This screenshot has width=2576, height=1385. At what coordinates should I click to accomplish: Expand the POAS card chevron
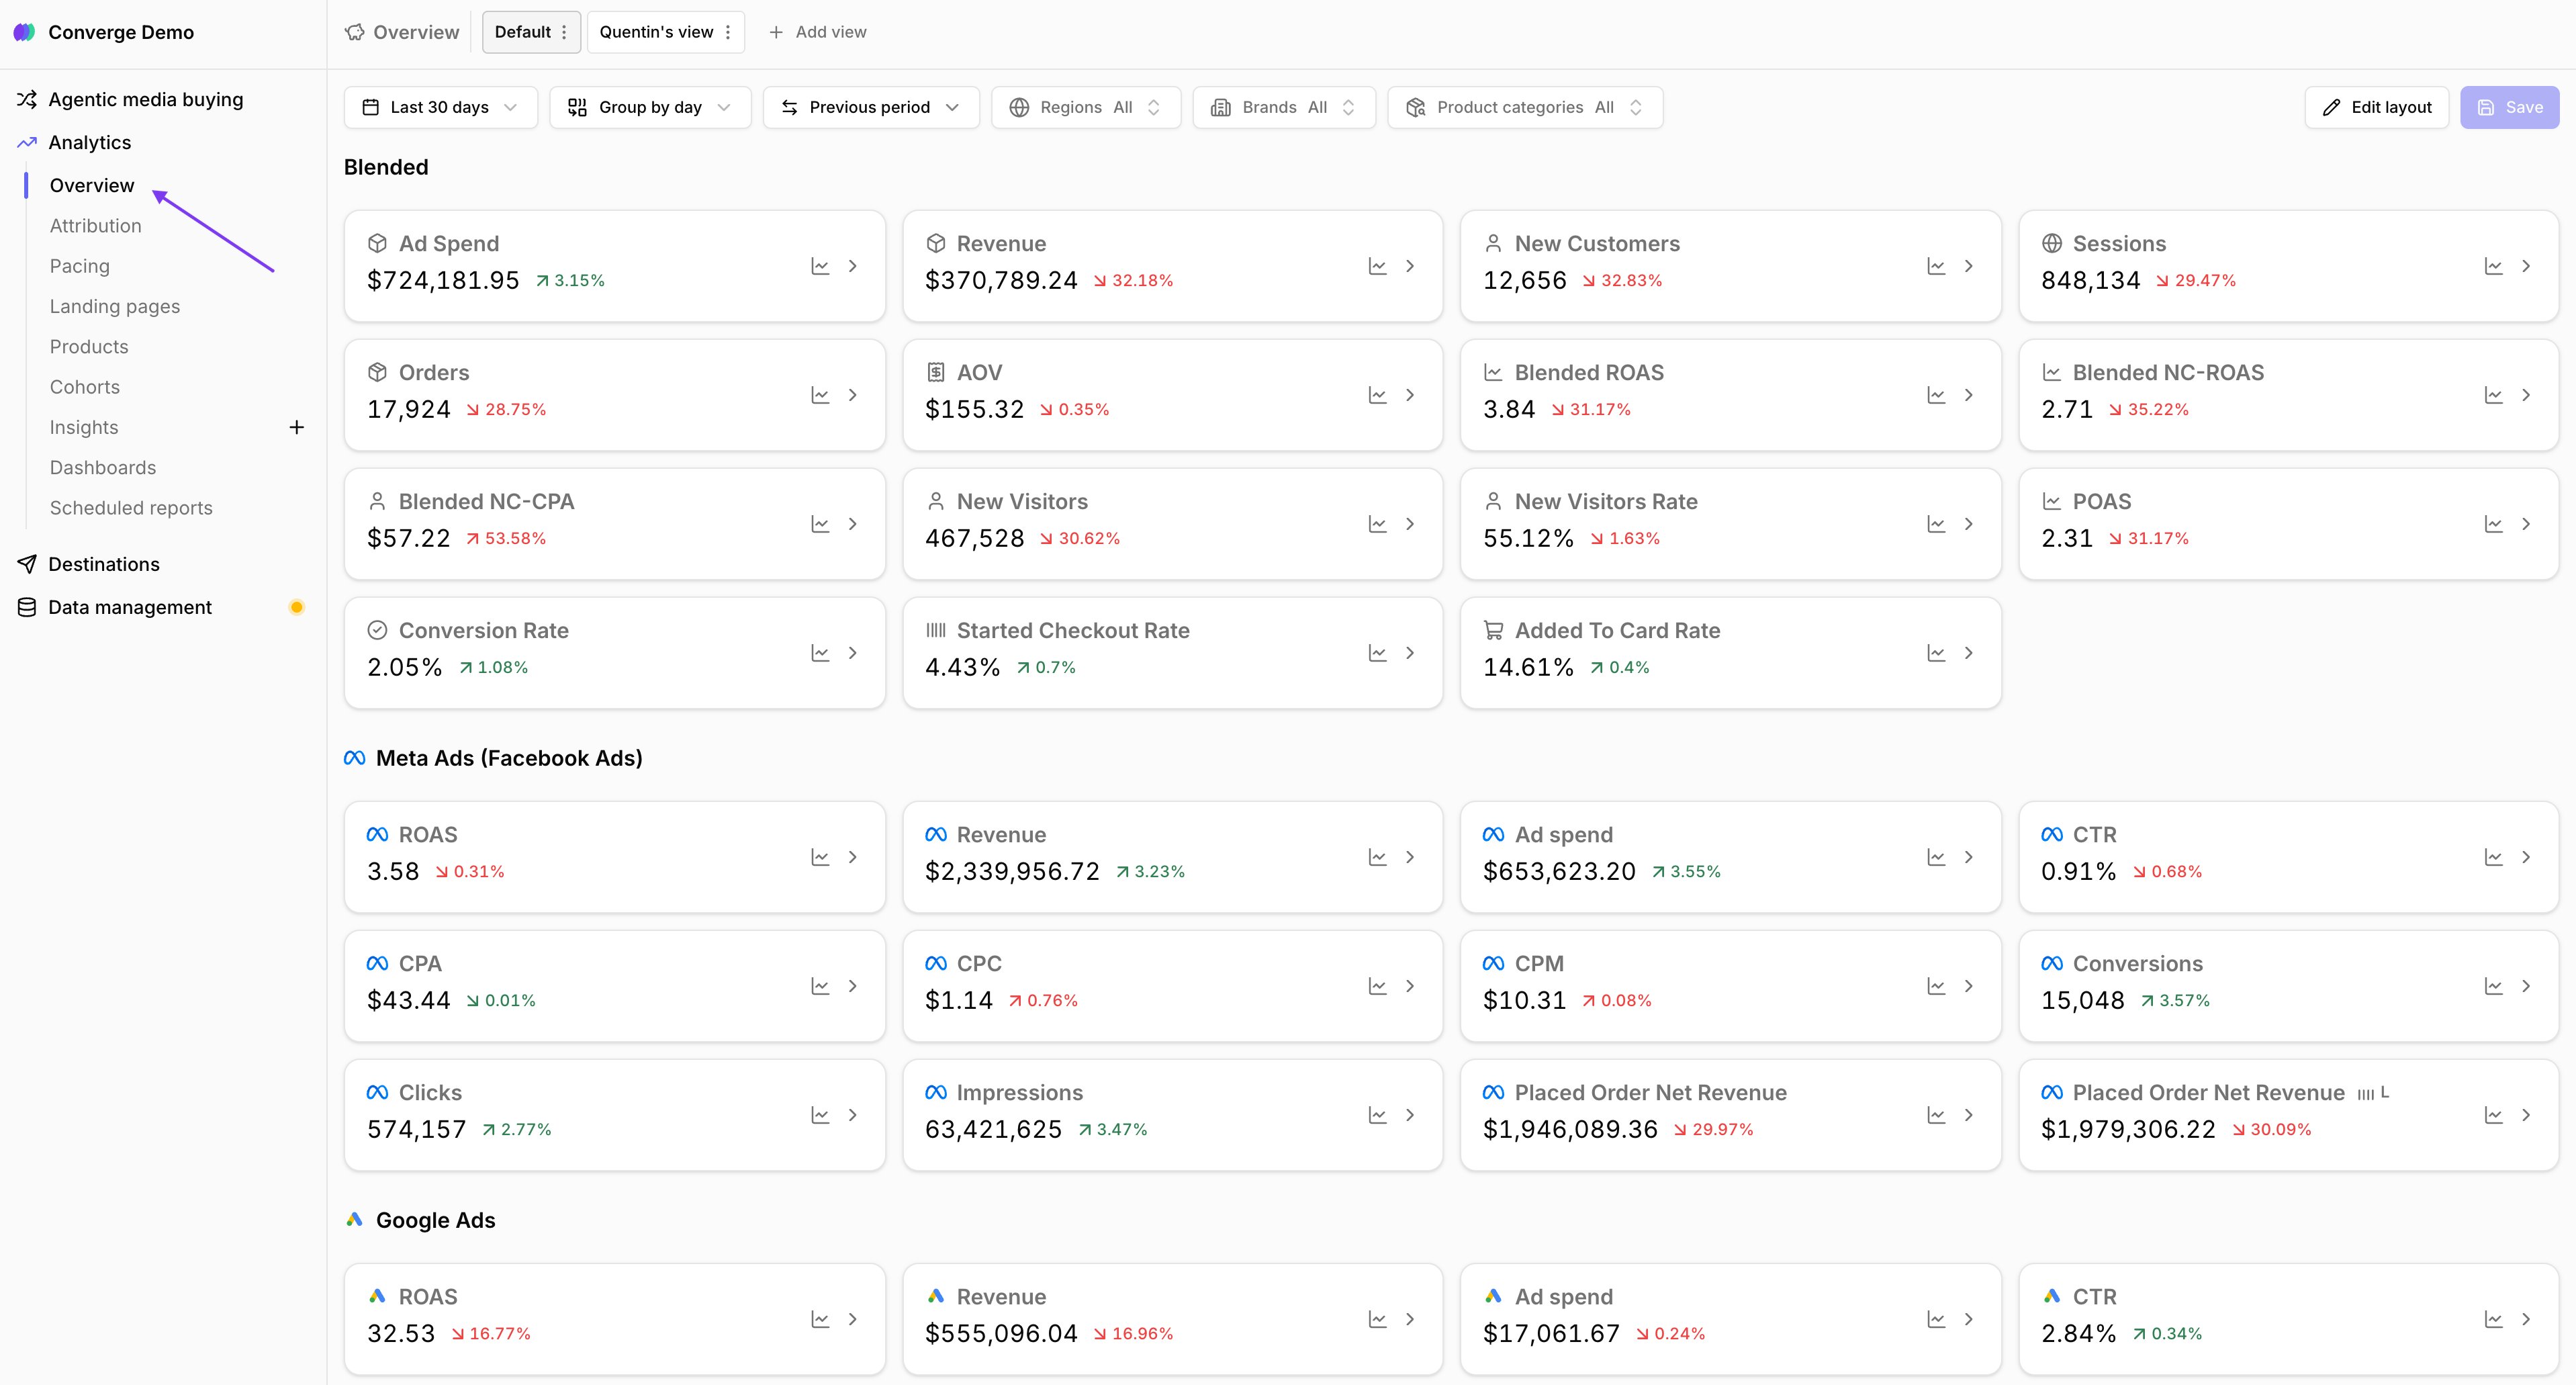[2526, 524]
